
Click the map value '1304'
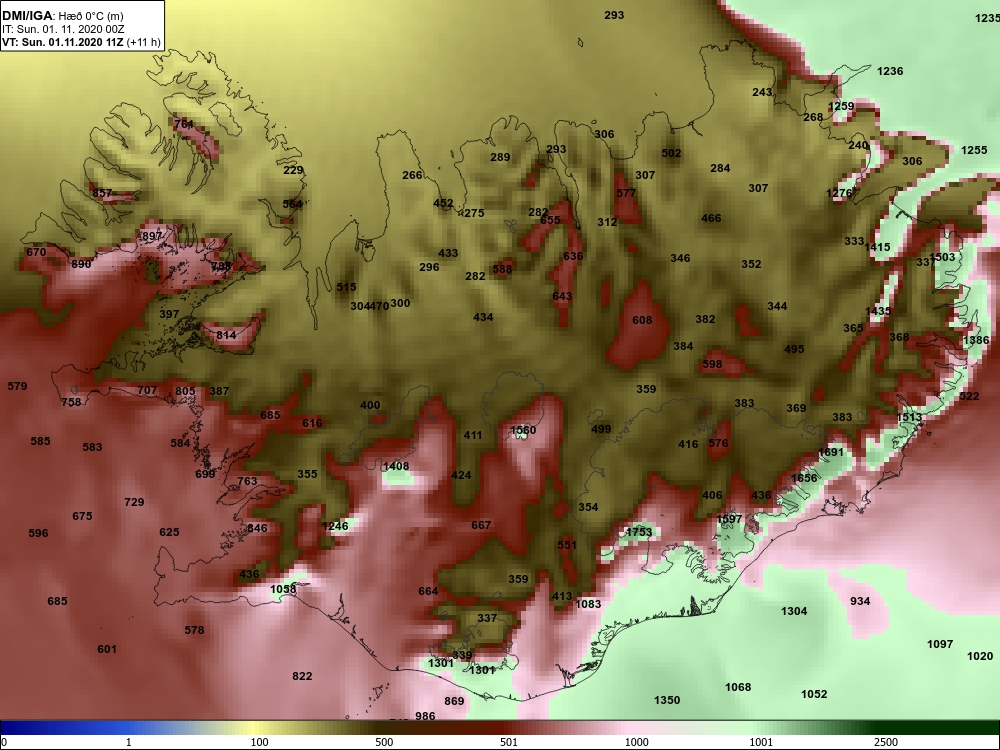(794, 611)
